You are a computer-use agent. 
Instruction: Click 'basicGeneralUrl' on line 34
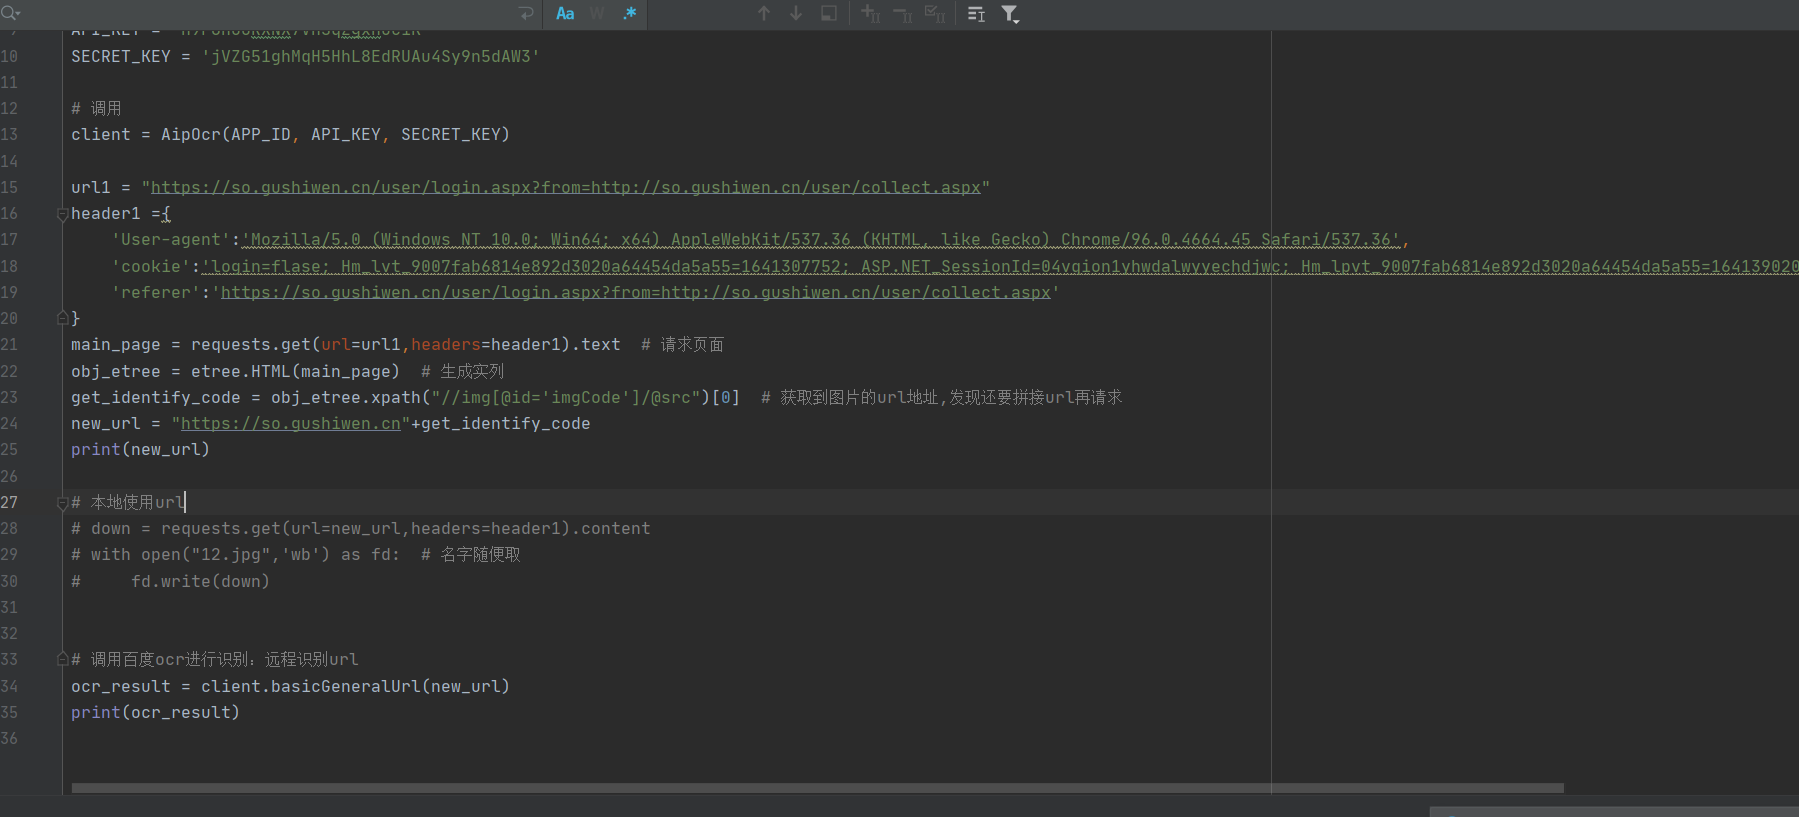click(345, 687)
